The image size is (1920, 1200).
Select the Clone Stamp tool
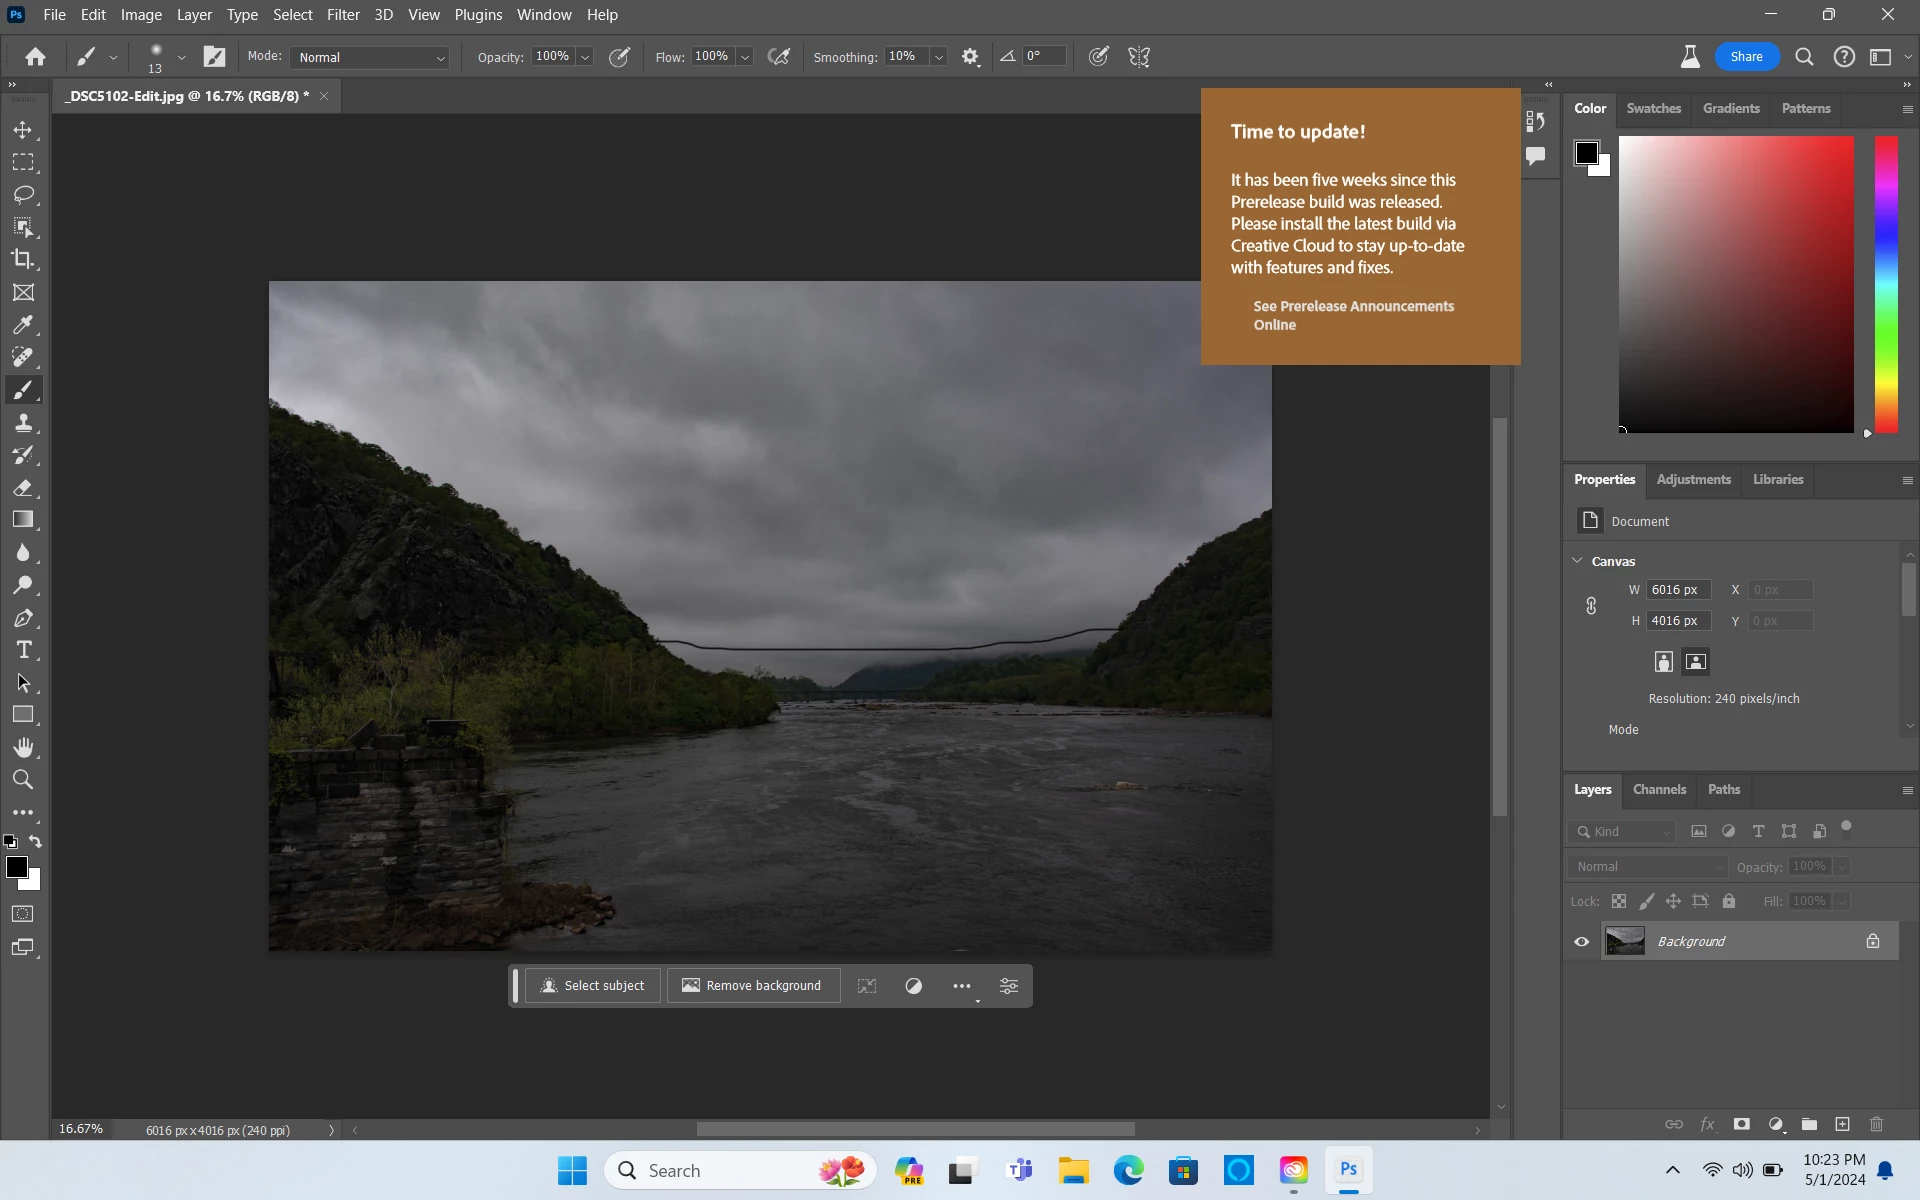tap(23, 423)
